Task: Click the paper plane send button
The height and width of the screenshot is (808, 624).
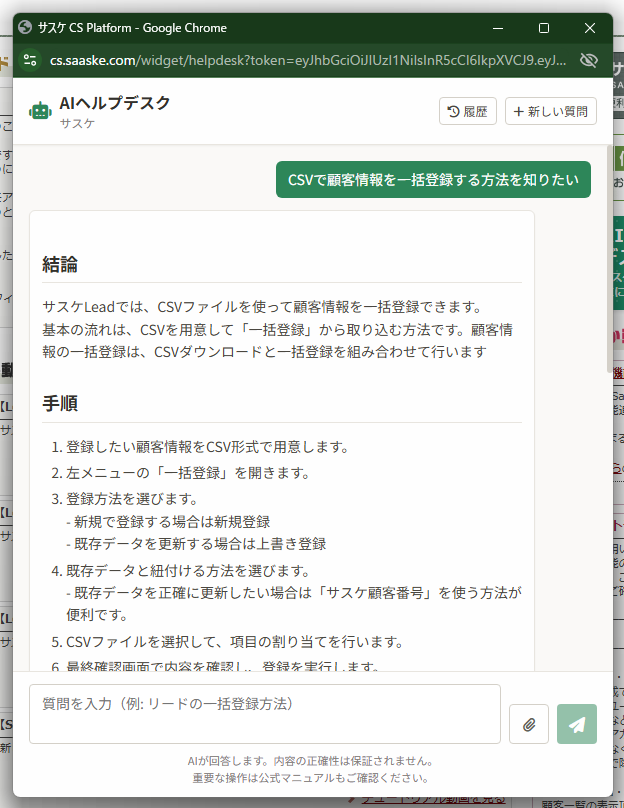Action: click(577, 724)
